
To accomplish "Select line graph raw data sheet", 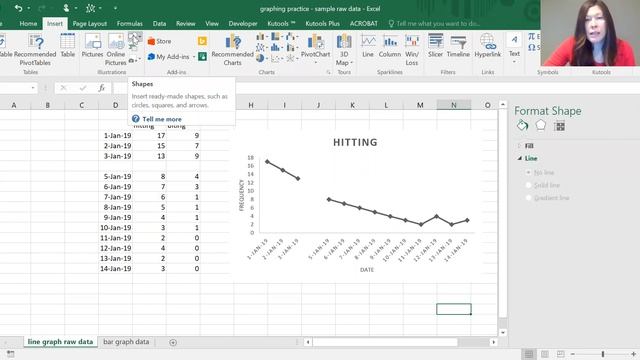I will pos(60,342).
